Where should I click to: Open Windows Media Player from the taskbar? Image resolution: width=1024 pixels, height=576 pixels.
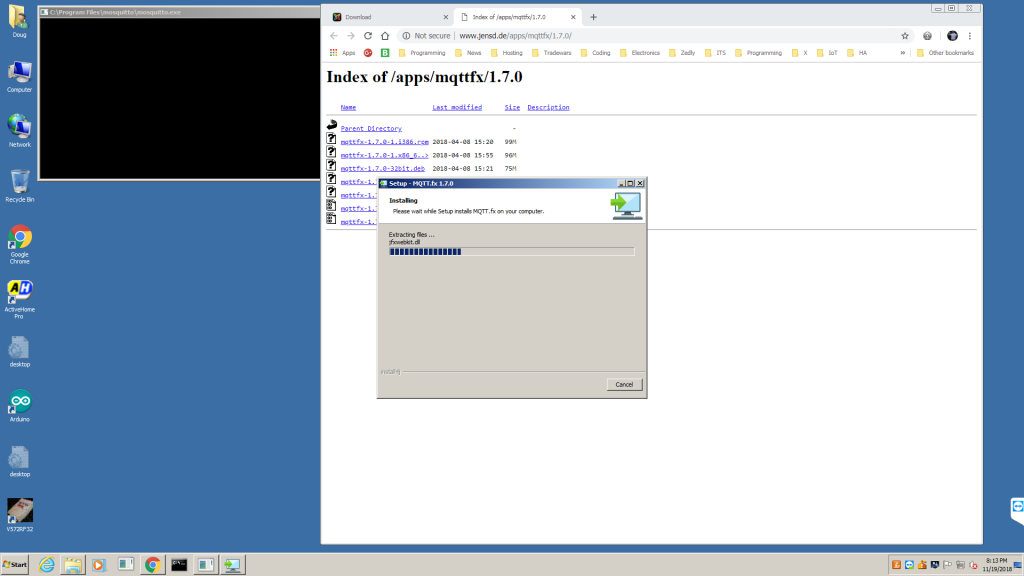point(99,565)
